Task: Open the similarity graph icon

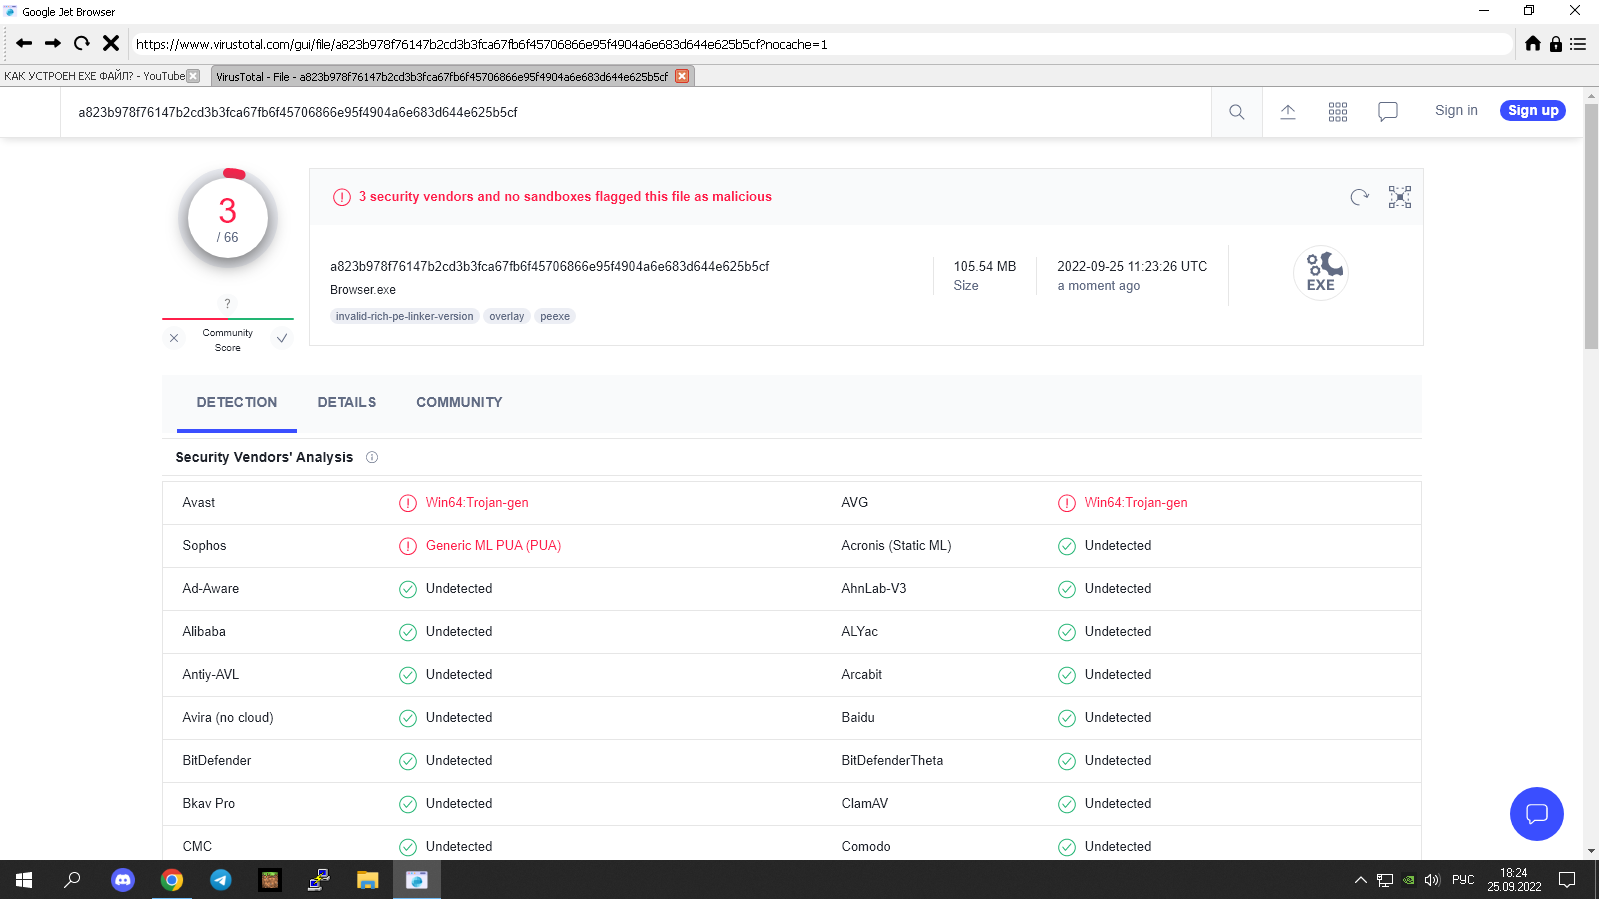Action: click(x=1400, y=197)
